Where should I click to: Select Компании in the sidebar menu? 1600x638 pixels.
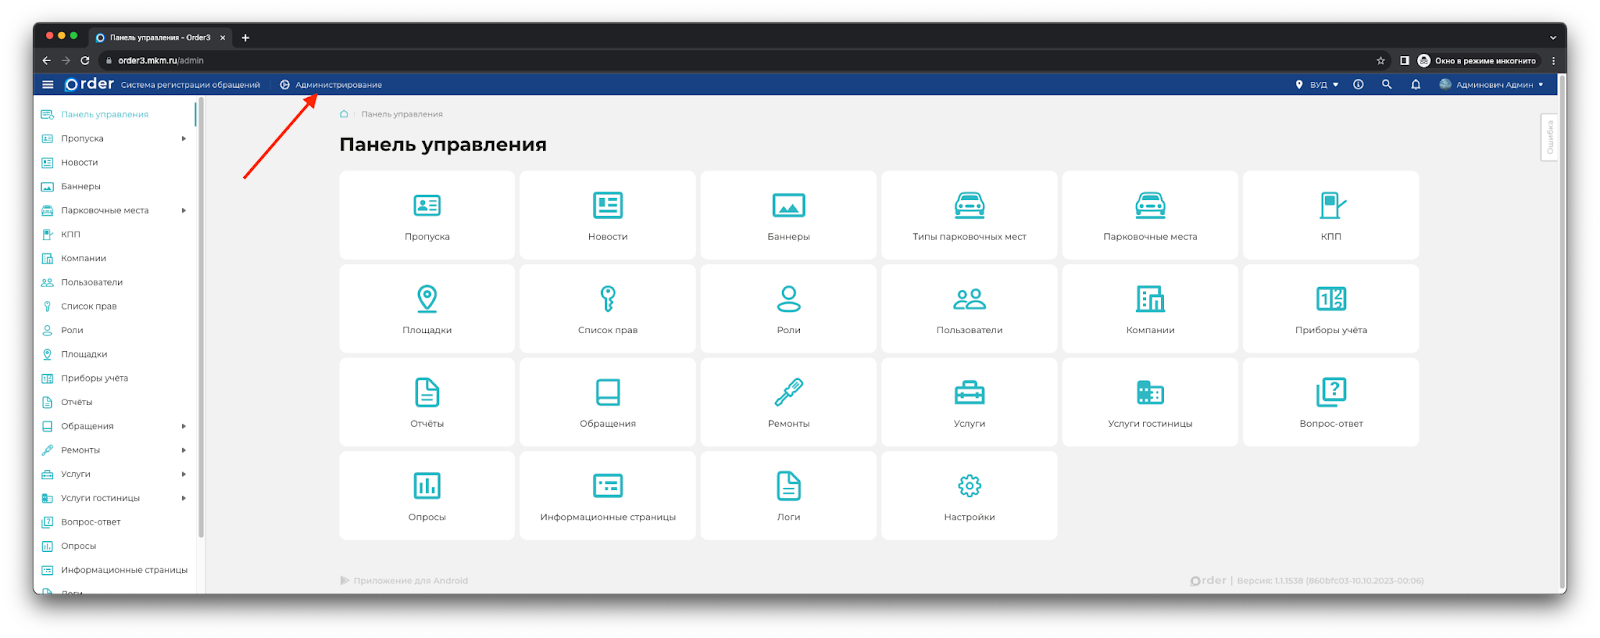click(x=83, y=259)
